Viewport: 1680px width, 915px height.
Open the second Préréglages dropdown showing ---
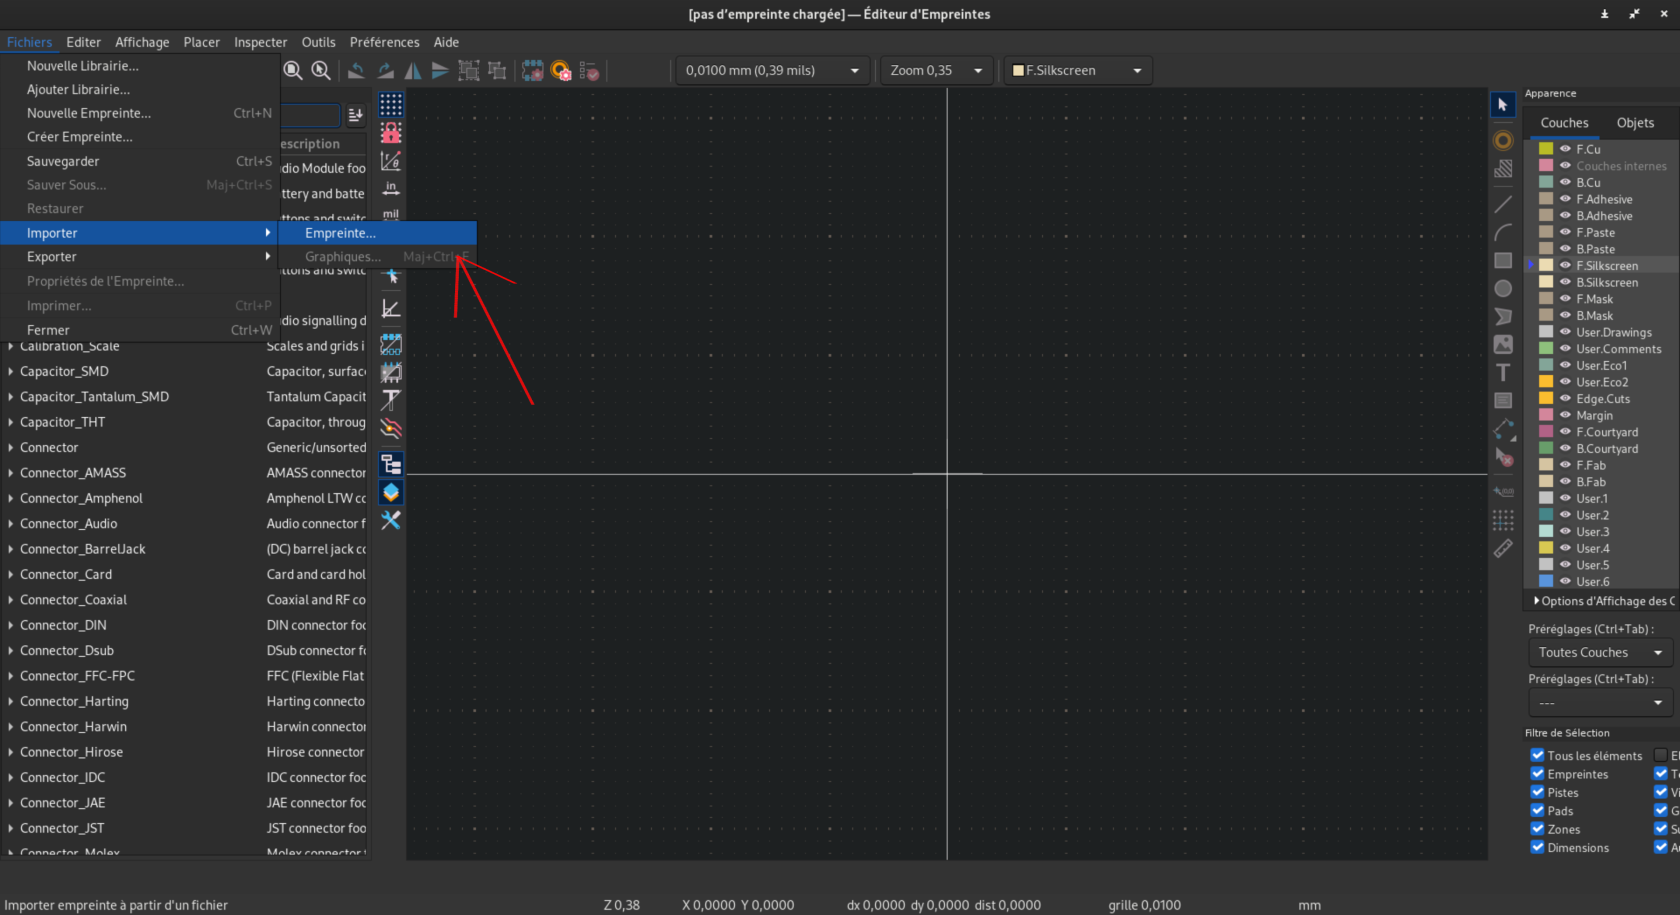click(x=1600, y=703)
